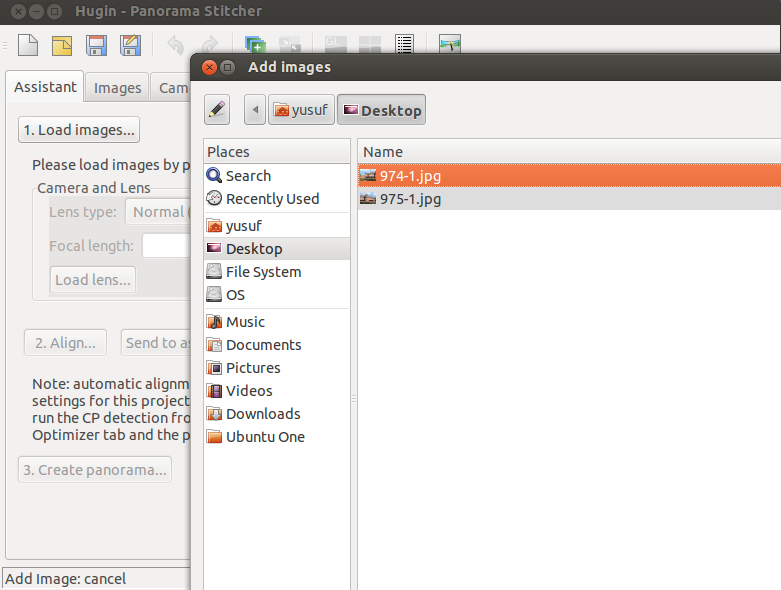Image resolution: width=781 pixels, height=590 pixels.
Task: Click Save As floppy with pencil icon
Action: pyautogui.click(x=130, y=45)
